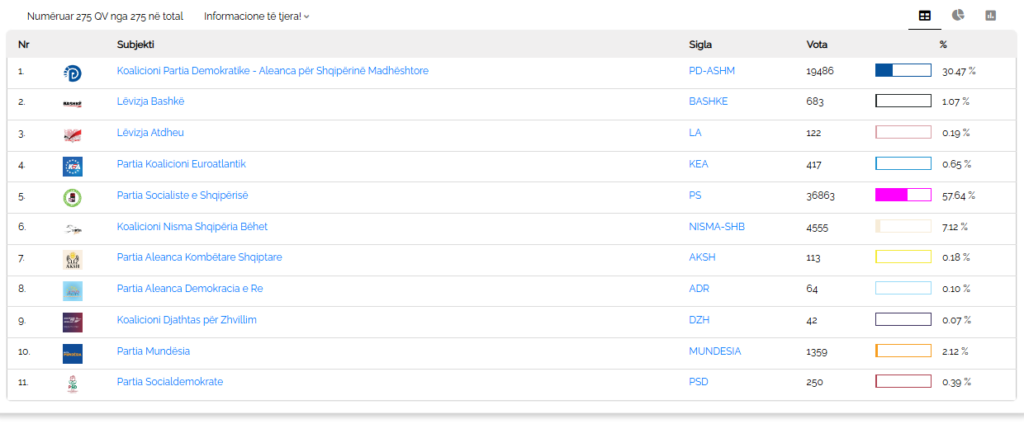Screen dimensions: 1024x424
Task: Click the NISMA-SHB sigla link
Action: 717,227
